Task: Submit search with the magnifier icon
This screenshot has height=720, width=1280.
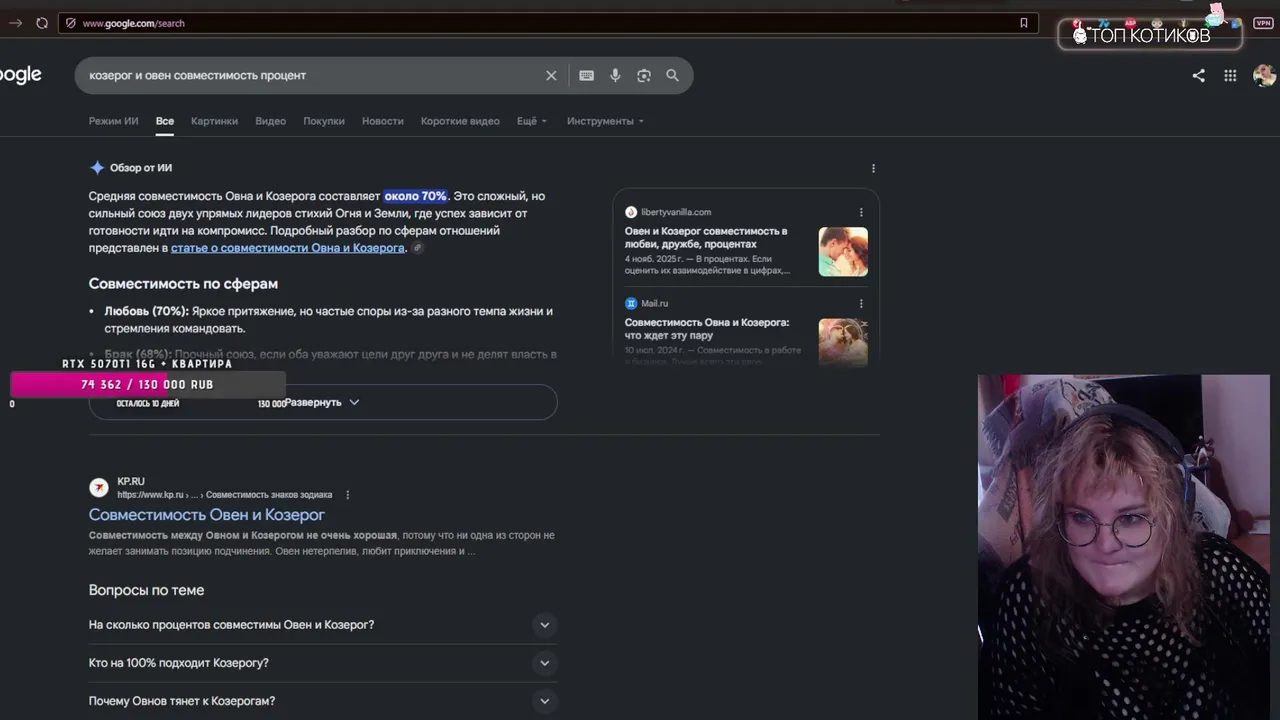Action: [x=672, y=75]
